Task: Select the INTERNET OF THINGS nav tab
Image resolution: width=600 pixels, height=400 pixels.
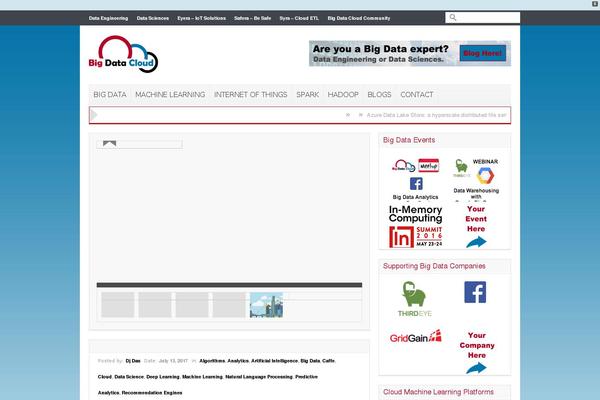Action: point(251,95)
